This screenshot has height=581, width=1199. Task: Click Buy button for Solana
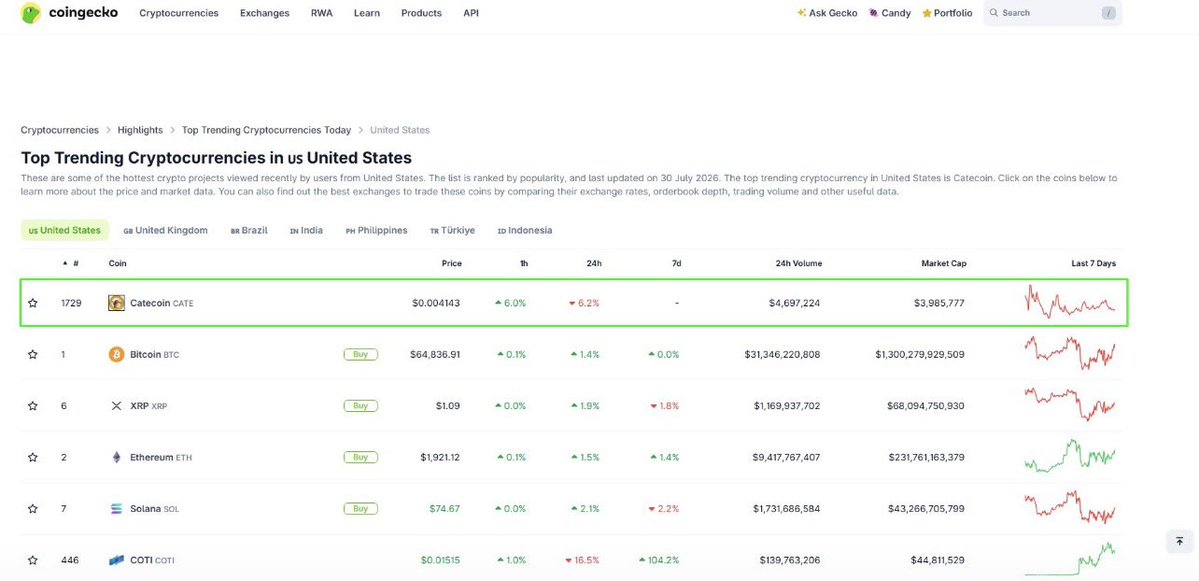(360, 508)
